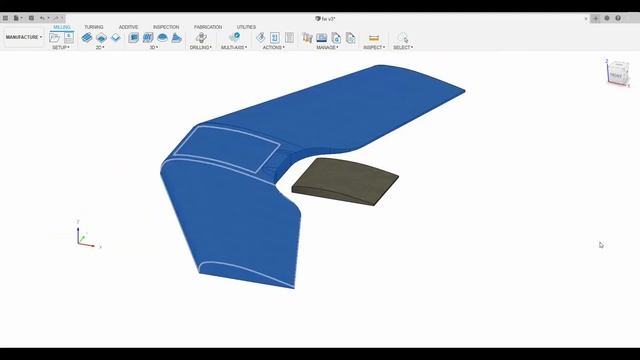Undo the last action
Image resolution: width=640 pixels, height=360 pixels.
(42, 18)
